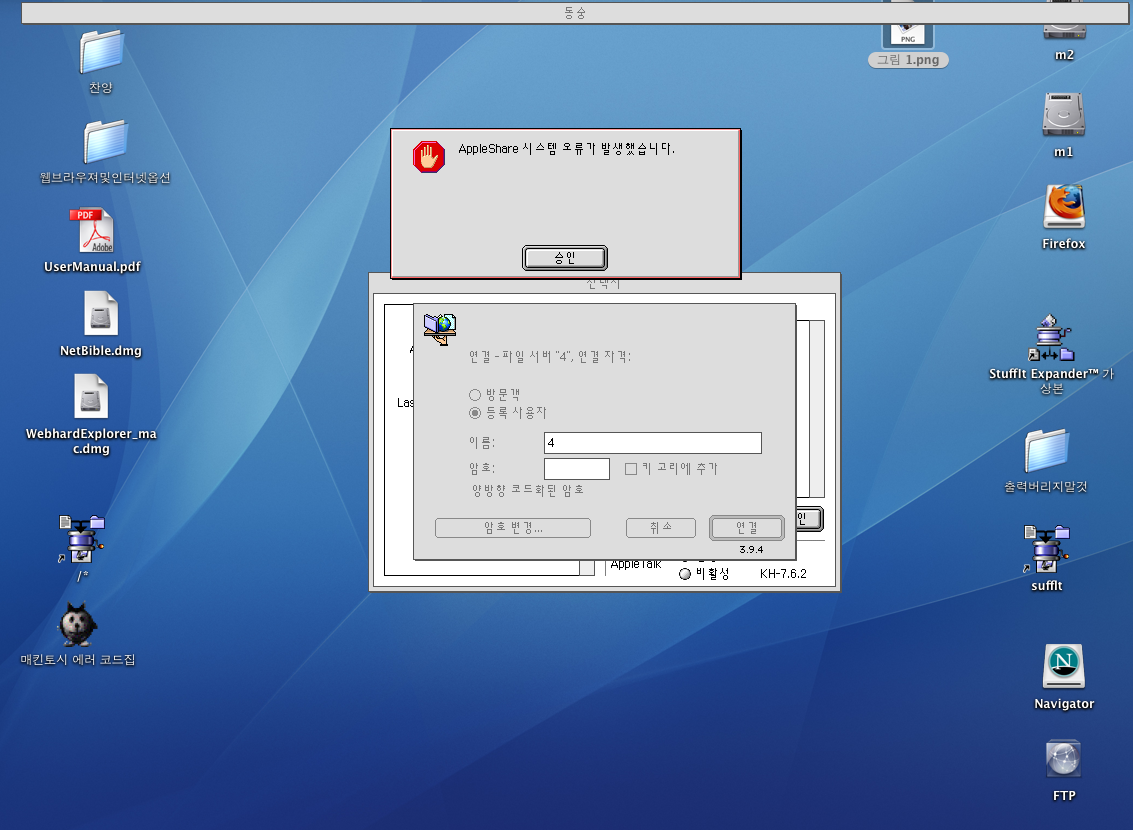Viewport: 1133px width, 830px height.
Task: Click the 취소 cancel button
Action: point(660,528)
